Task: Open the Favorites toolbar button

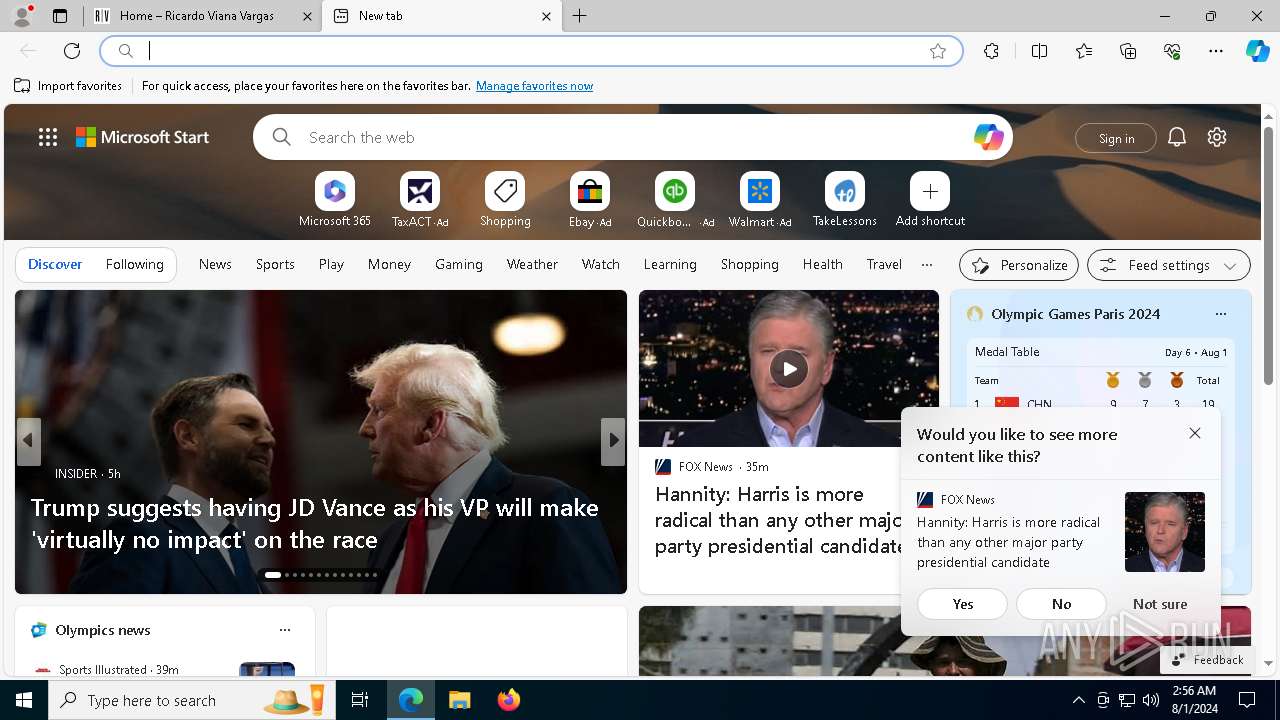Action: (1084, 51)
